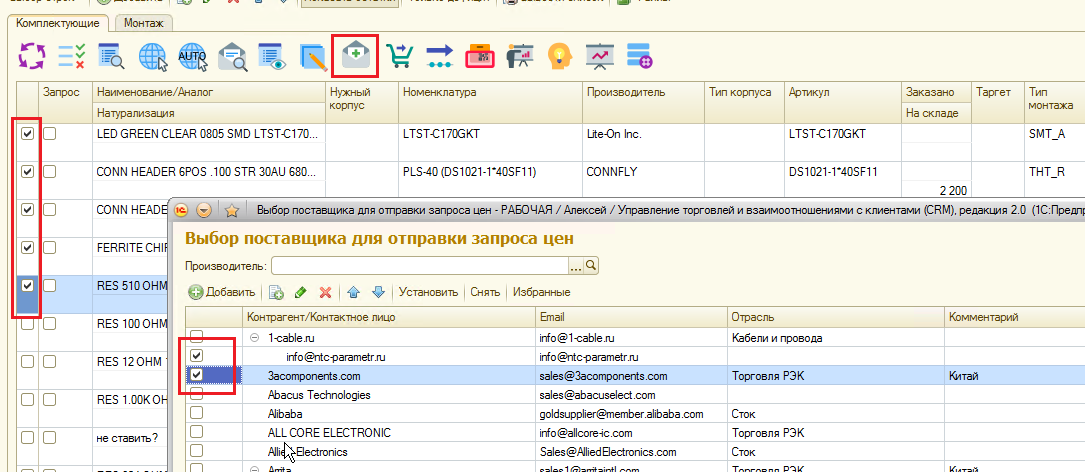Click the blue move up arrow icon

click(353, 292)
